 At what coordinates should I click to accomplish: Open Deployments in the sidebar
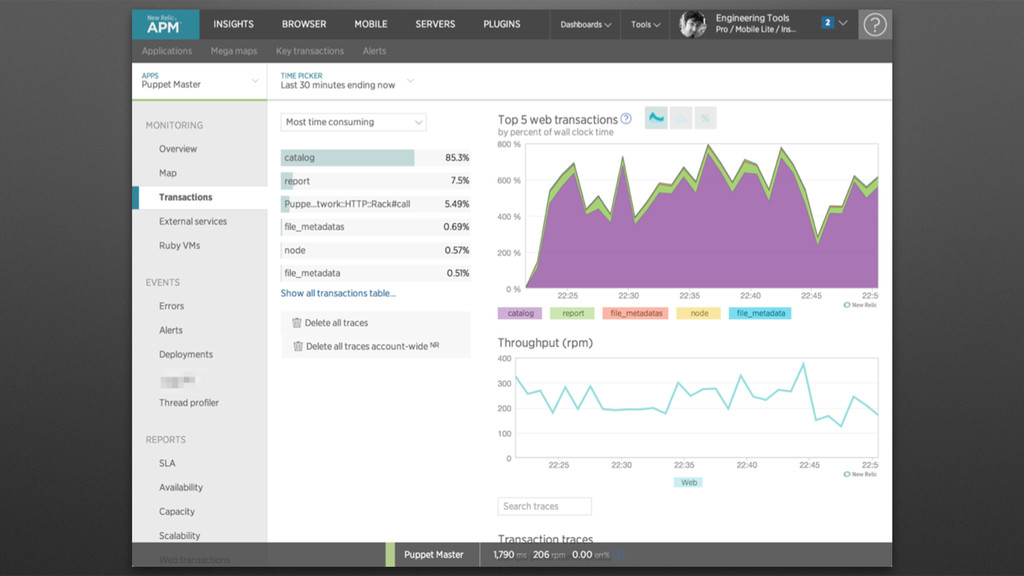pyautogui.click(x=185, y=355)
